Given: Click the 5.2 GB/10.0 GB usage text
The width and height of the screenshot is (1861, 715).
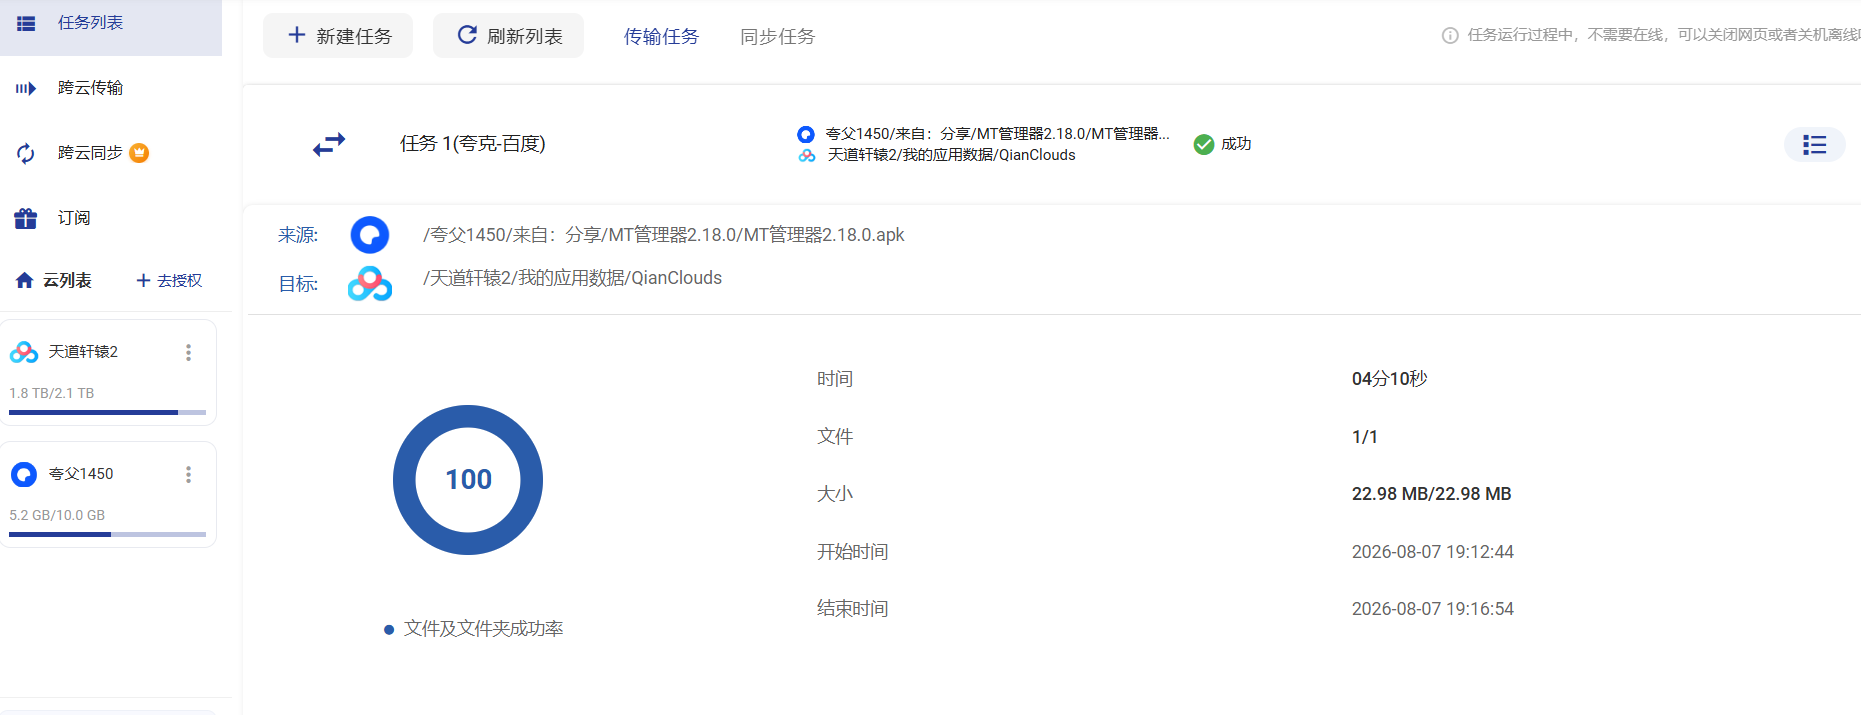Looking at the screenshot, I should click(57, 515).
